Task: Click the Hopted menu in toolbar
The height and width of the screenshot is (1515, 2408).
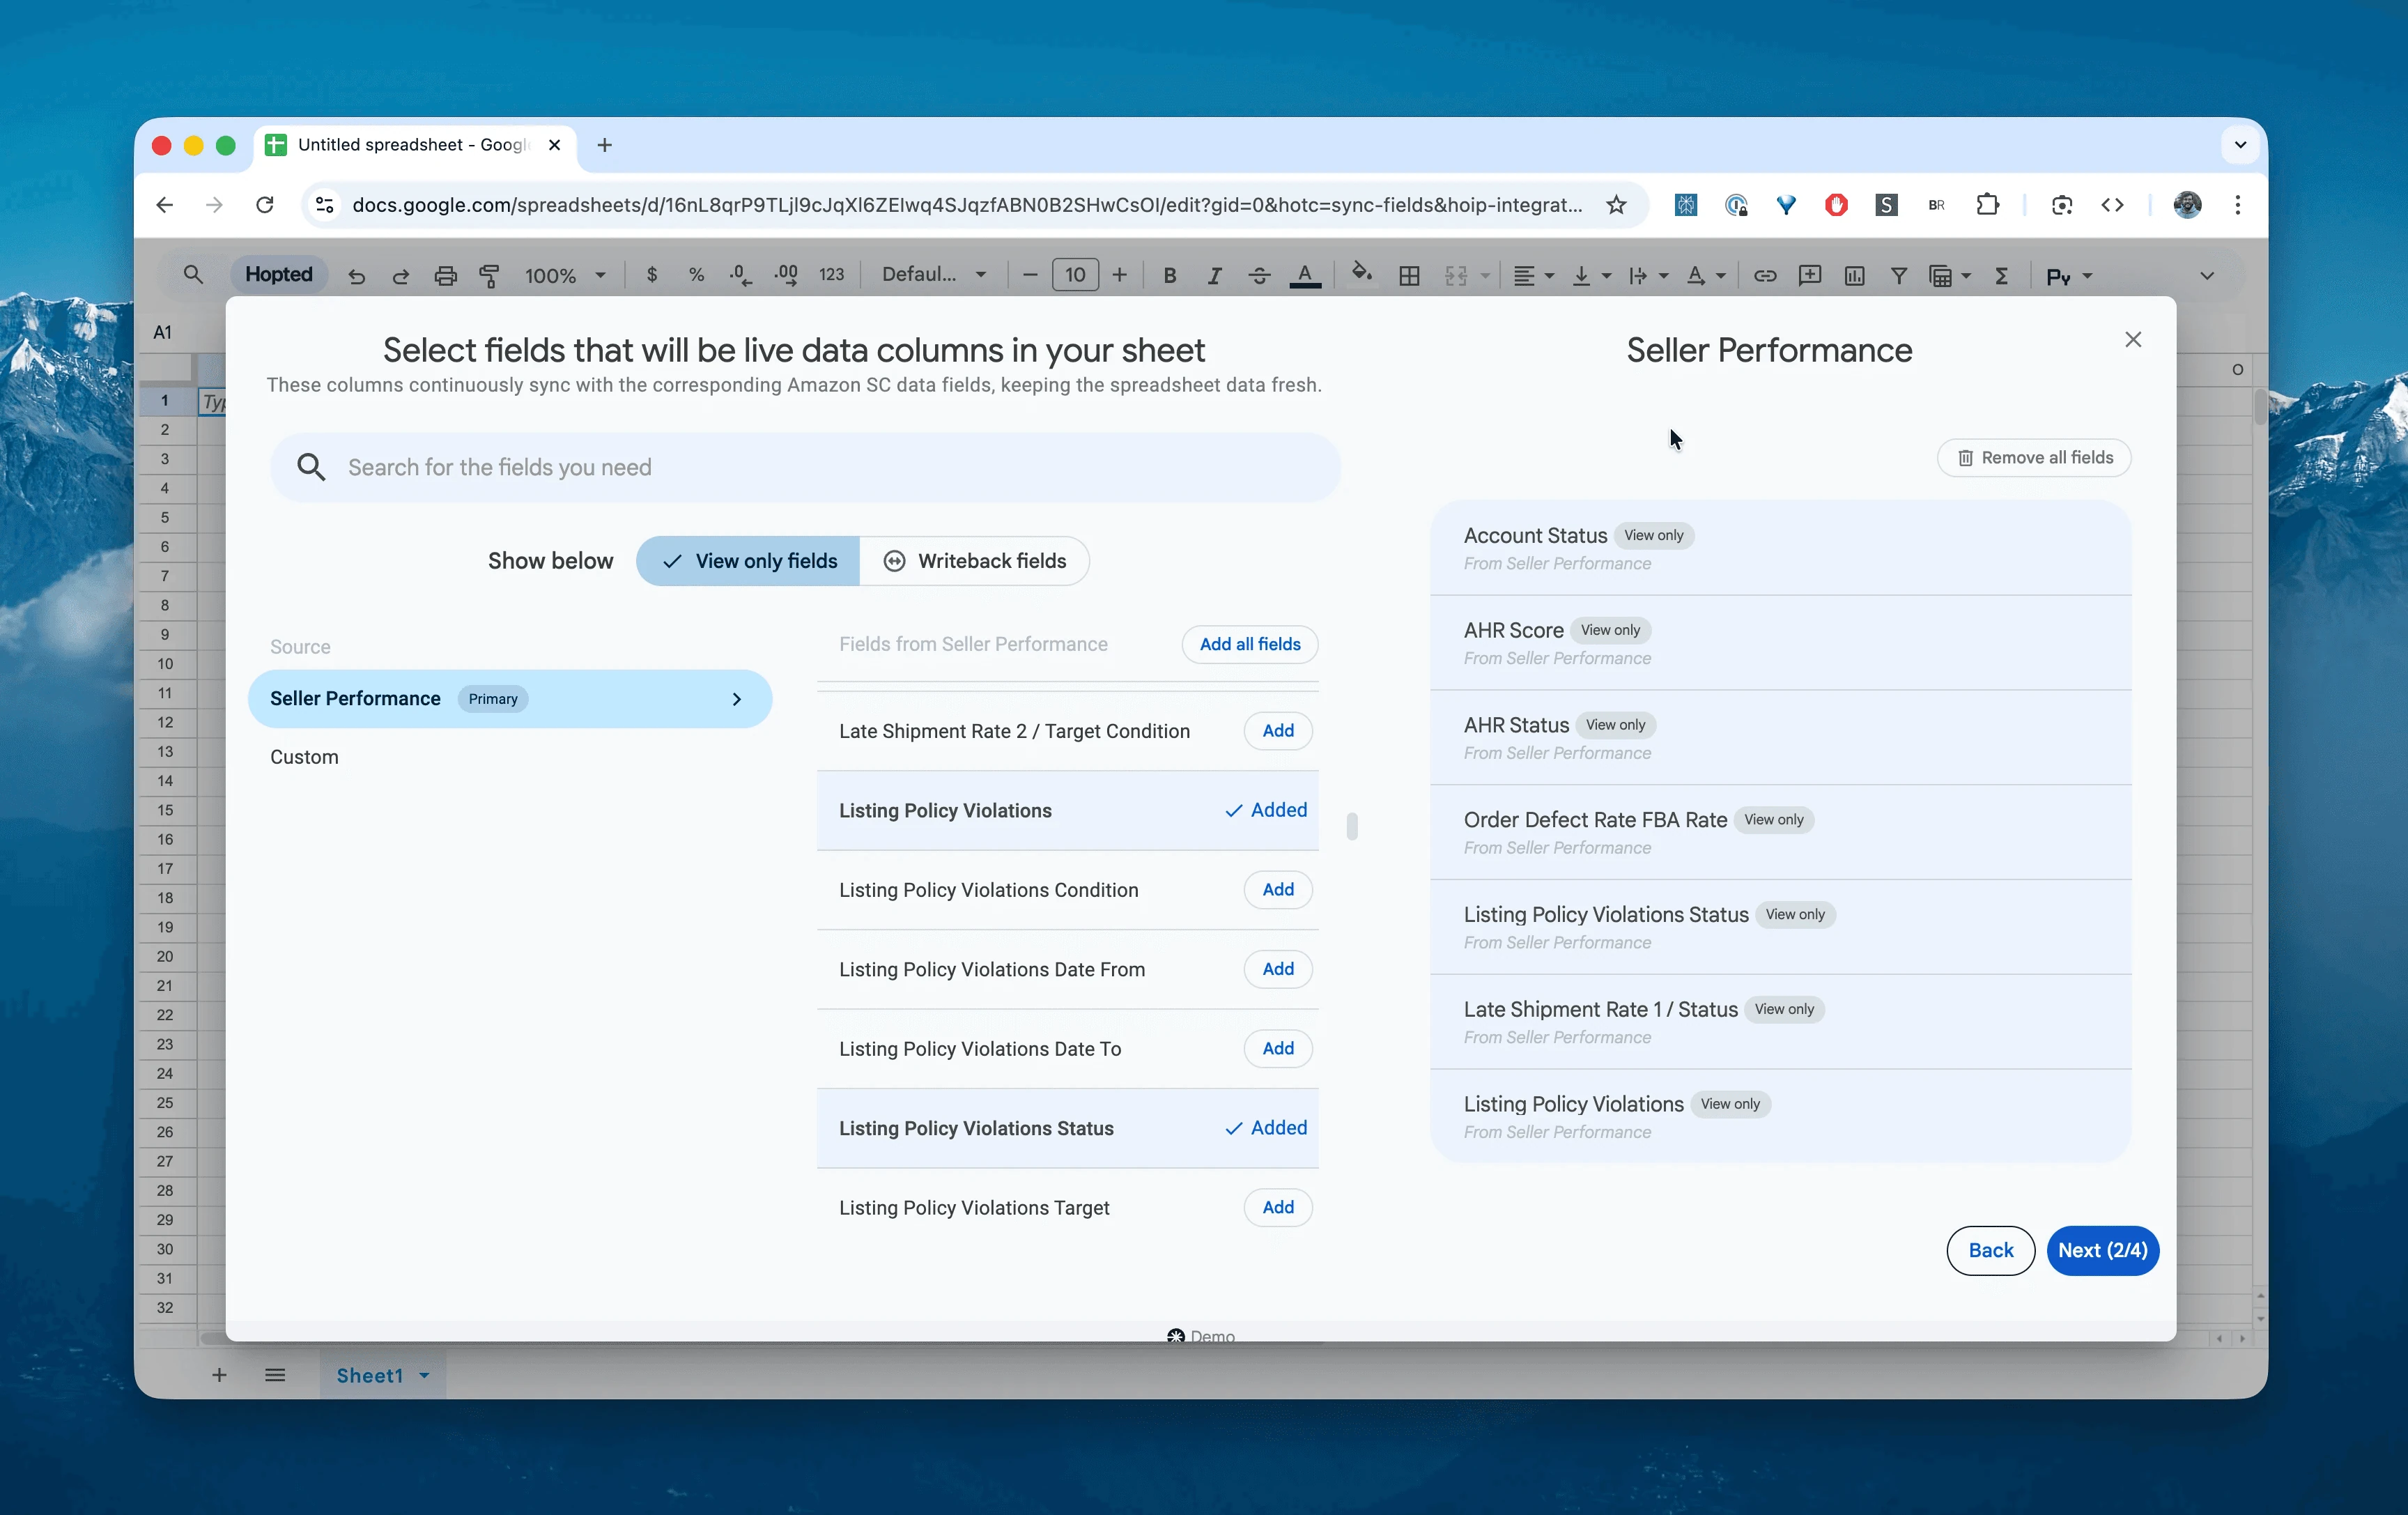Action: click(x=279, y=275)
